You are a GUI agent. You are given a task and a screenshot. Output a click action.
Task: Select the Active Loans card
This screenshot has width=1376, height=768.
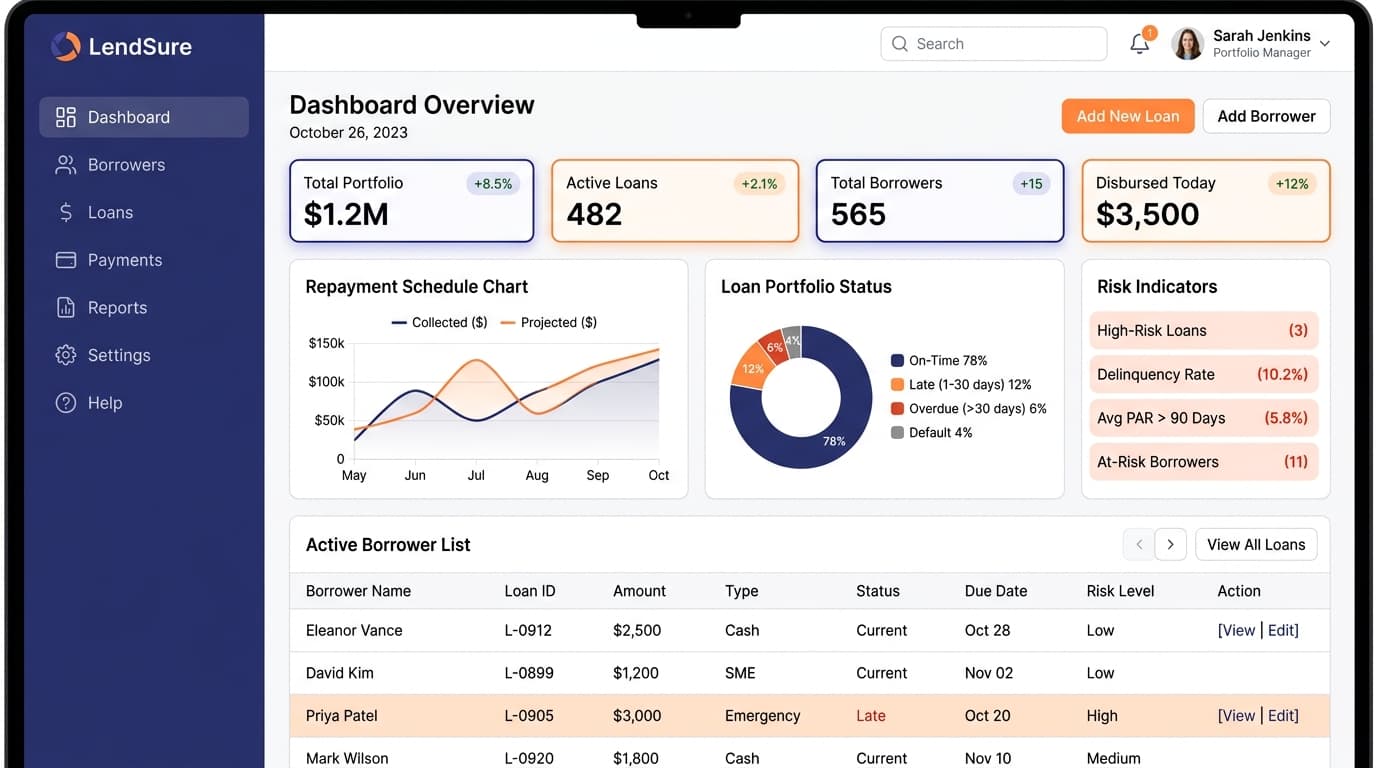pyautogui.click(x=675, y=201)
